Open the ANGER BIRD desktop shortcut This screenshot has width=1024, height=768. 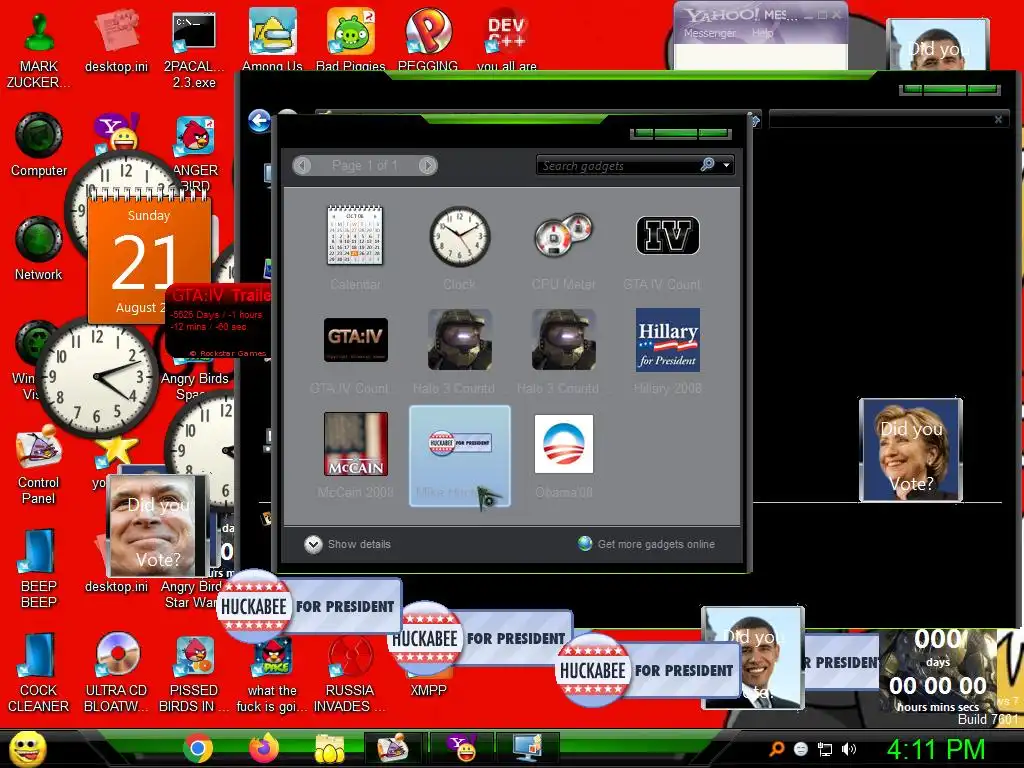(x=195, y=153)
